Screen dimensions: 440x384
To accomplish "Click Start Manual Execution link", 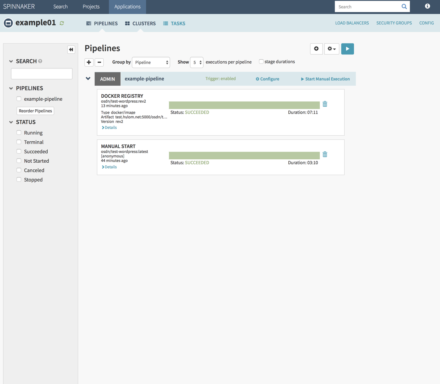I will click(x=325, y=79).
